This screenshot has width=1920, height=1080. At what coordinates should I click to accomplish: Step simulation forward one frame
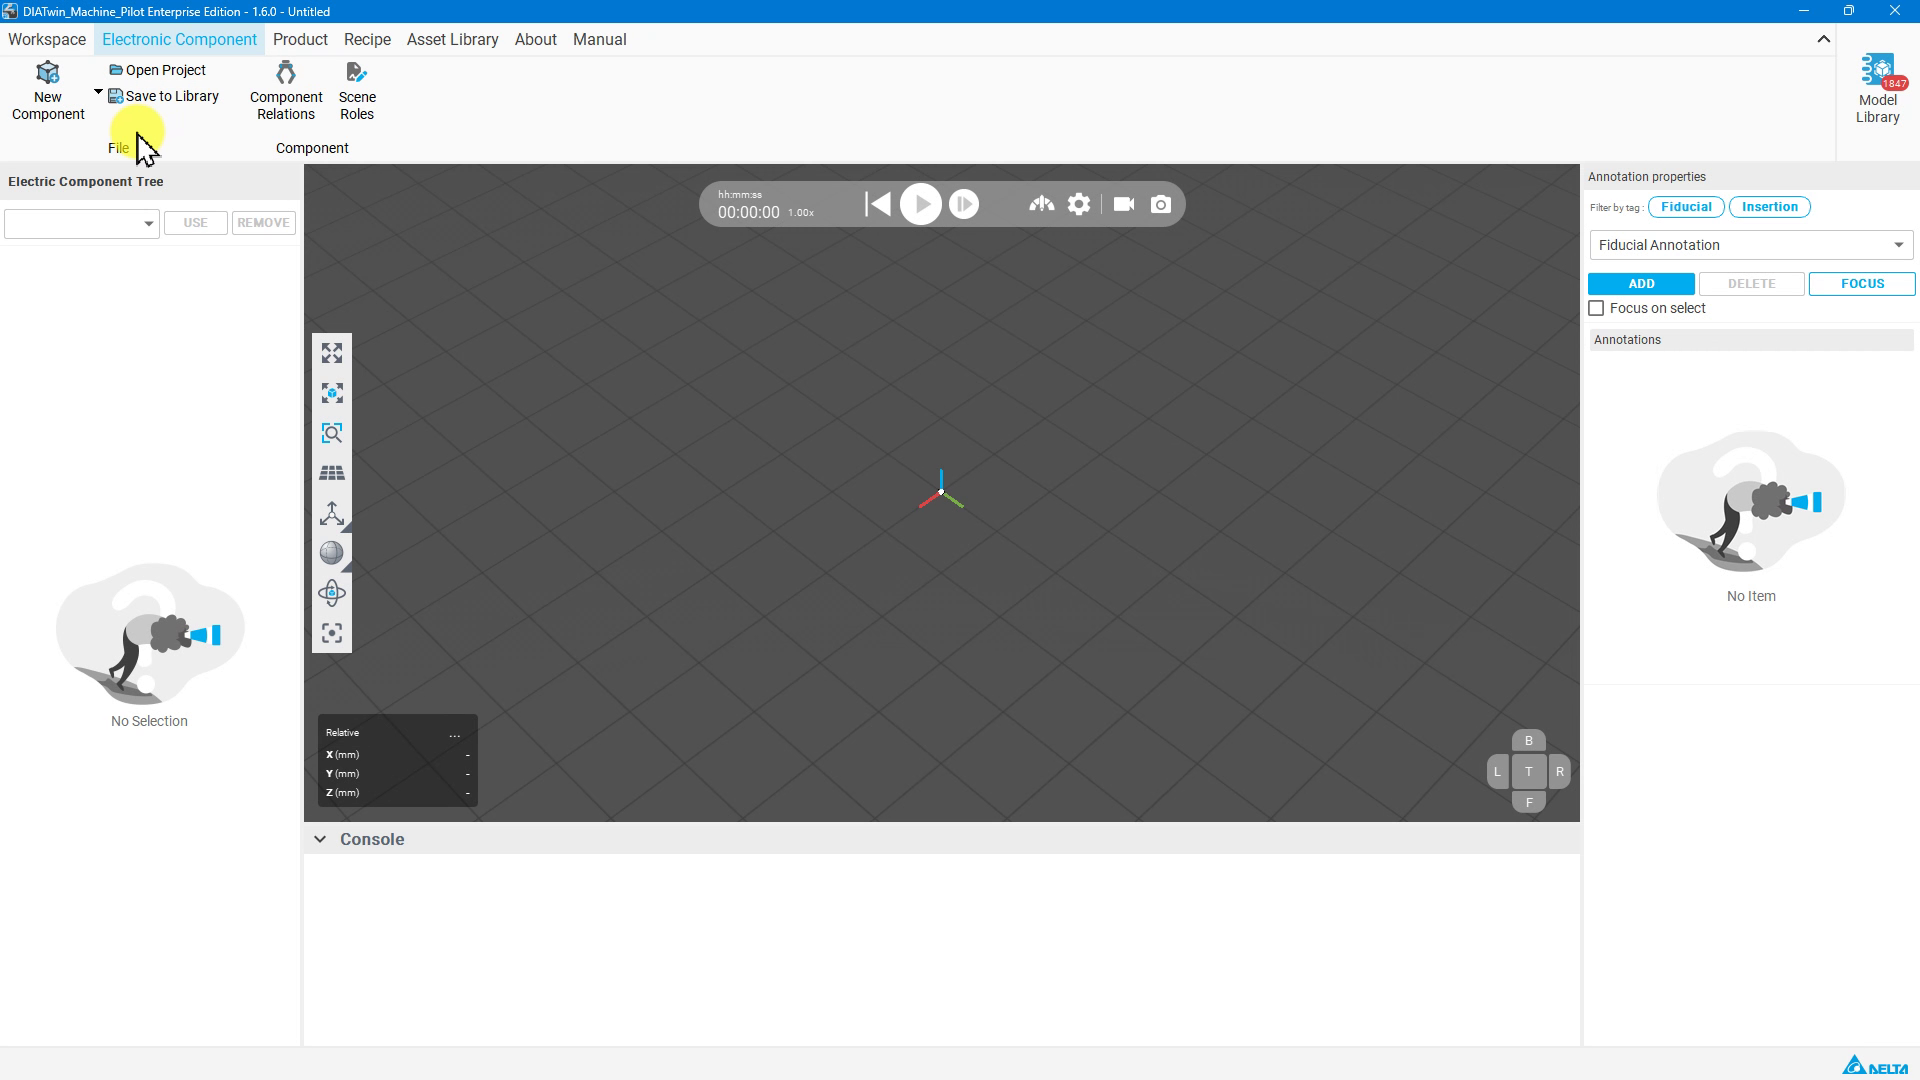coord(964,204)
